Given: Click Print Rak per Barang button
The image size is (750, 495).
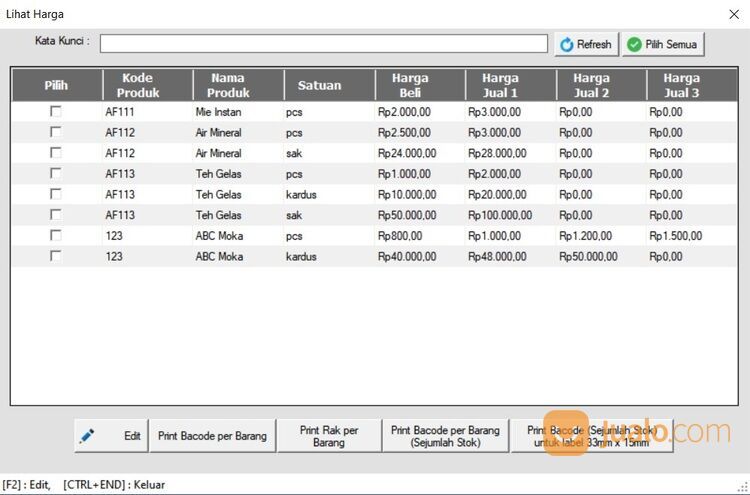Looking at the screenshot, I should click(x=328, y=436).
